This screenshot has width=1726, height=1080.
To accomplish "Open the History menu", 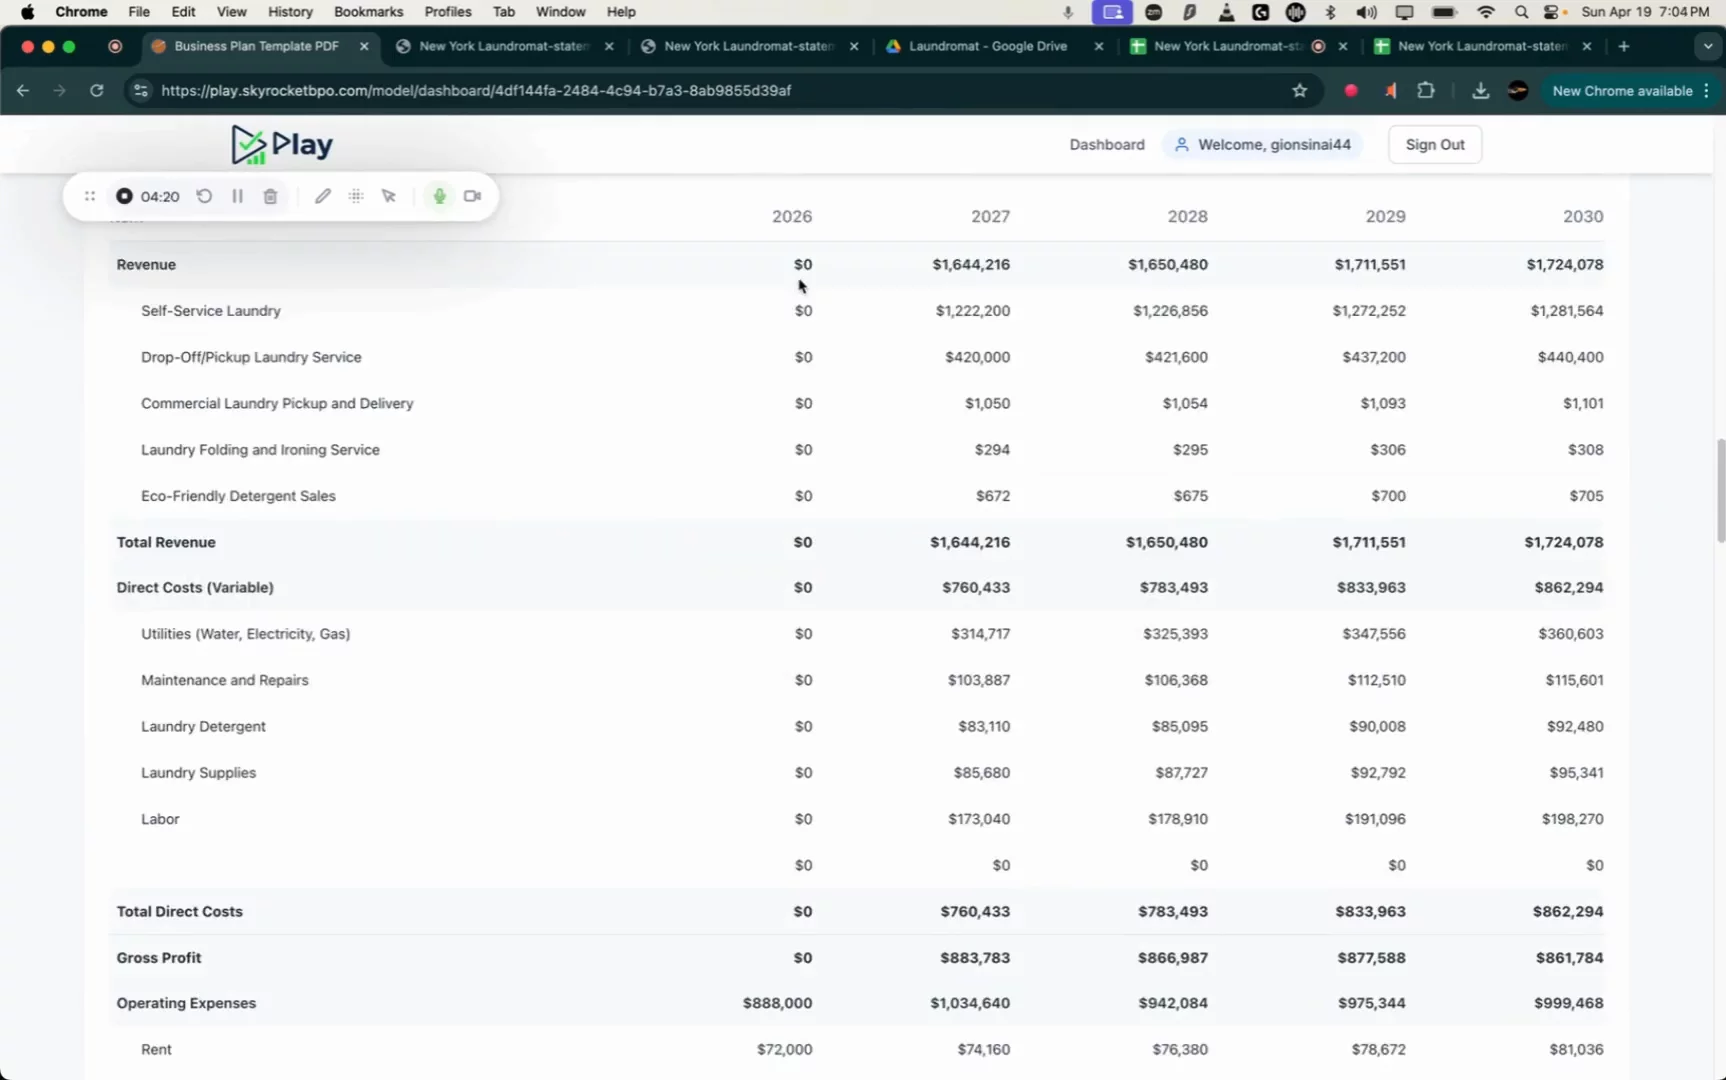I will 290,12.
